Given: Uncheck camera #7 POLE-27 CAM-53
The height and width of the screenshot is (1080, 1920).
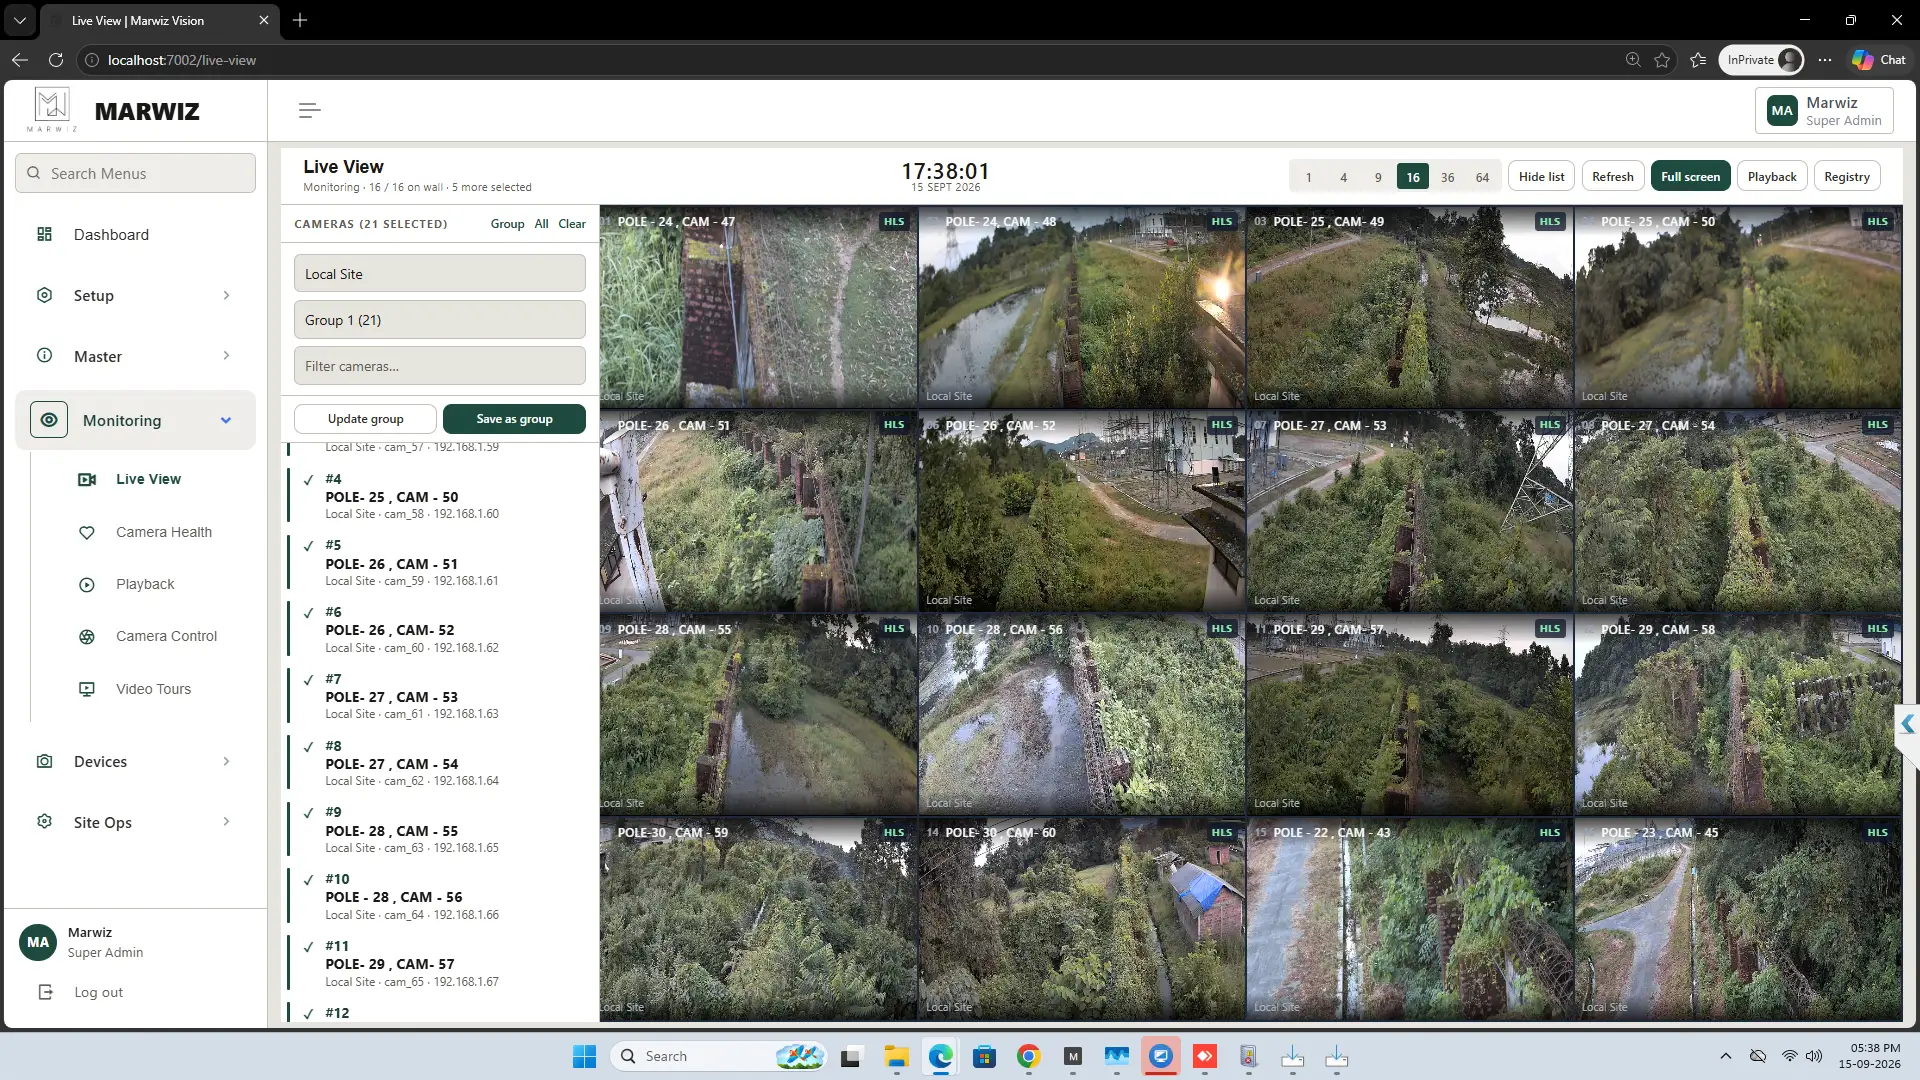Looking at the screenshot, I should pos(309,680).
